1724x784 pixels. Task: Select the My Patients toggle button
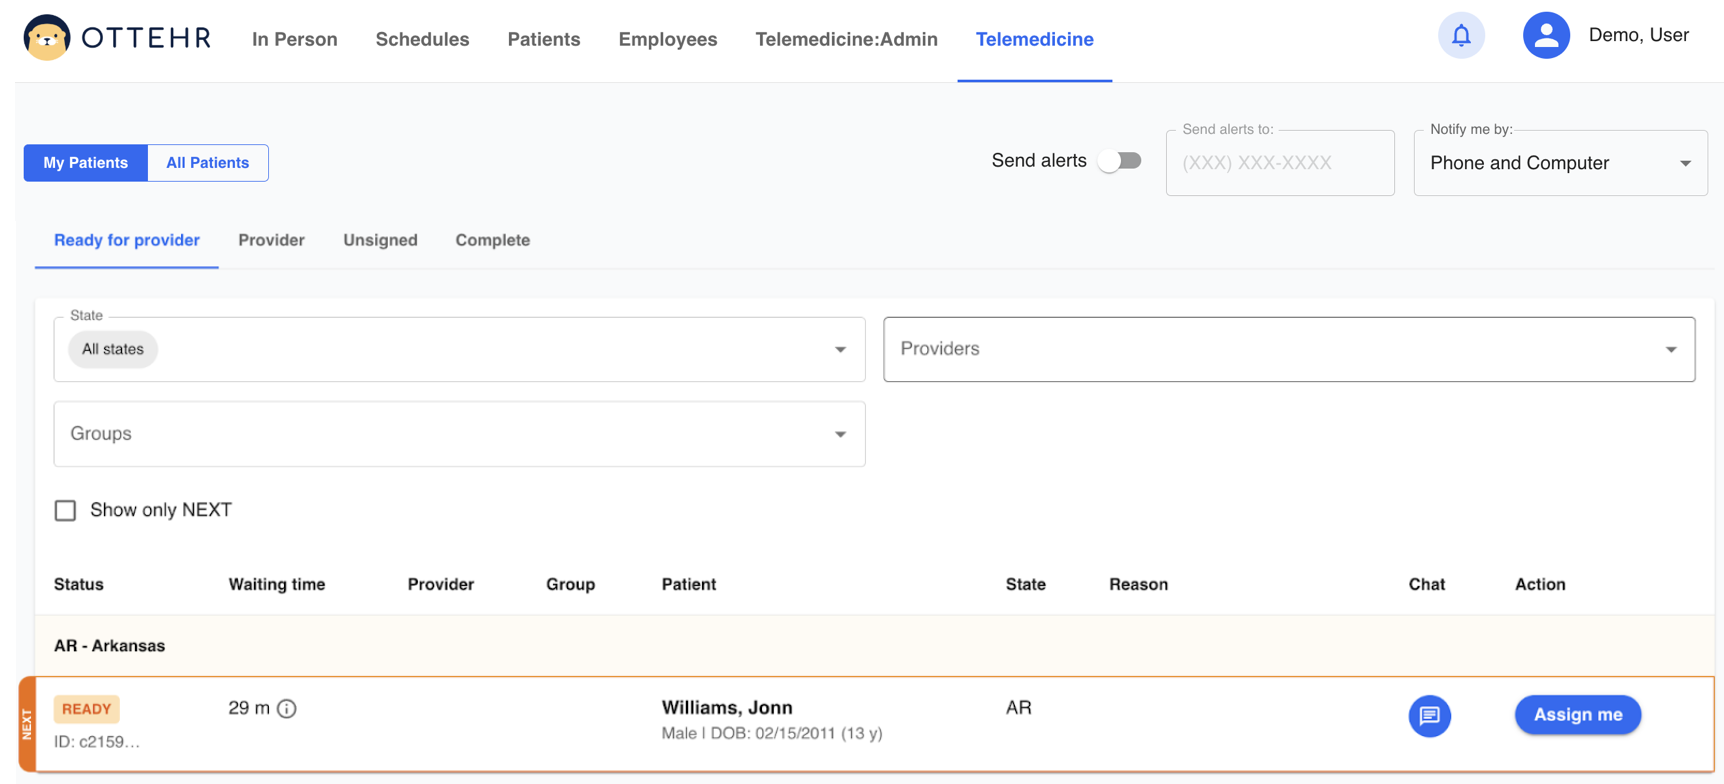(86, 163)
